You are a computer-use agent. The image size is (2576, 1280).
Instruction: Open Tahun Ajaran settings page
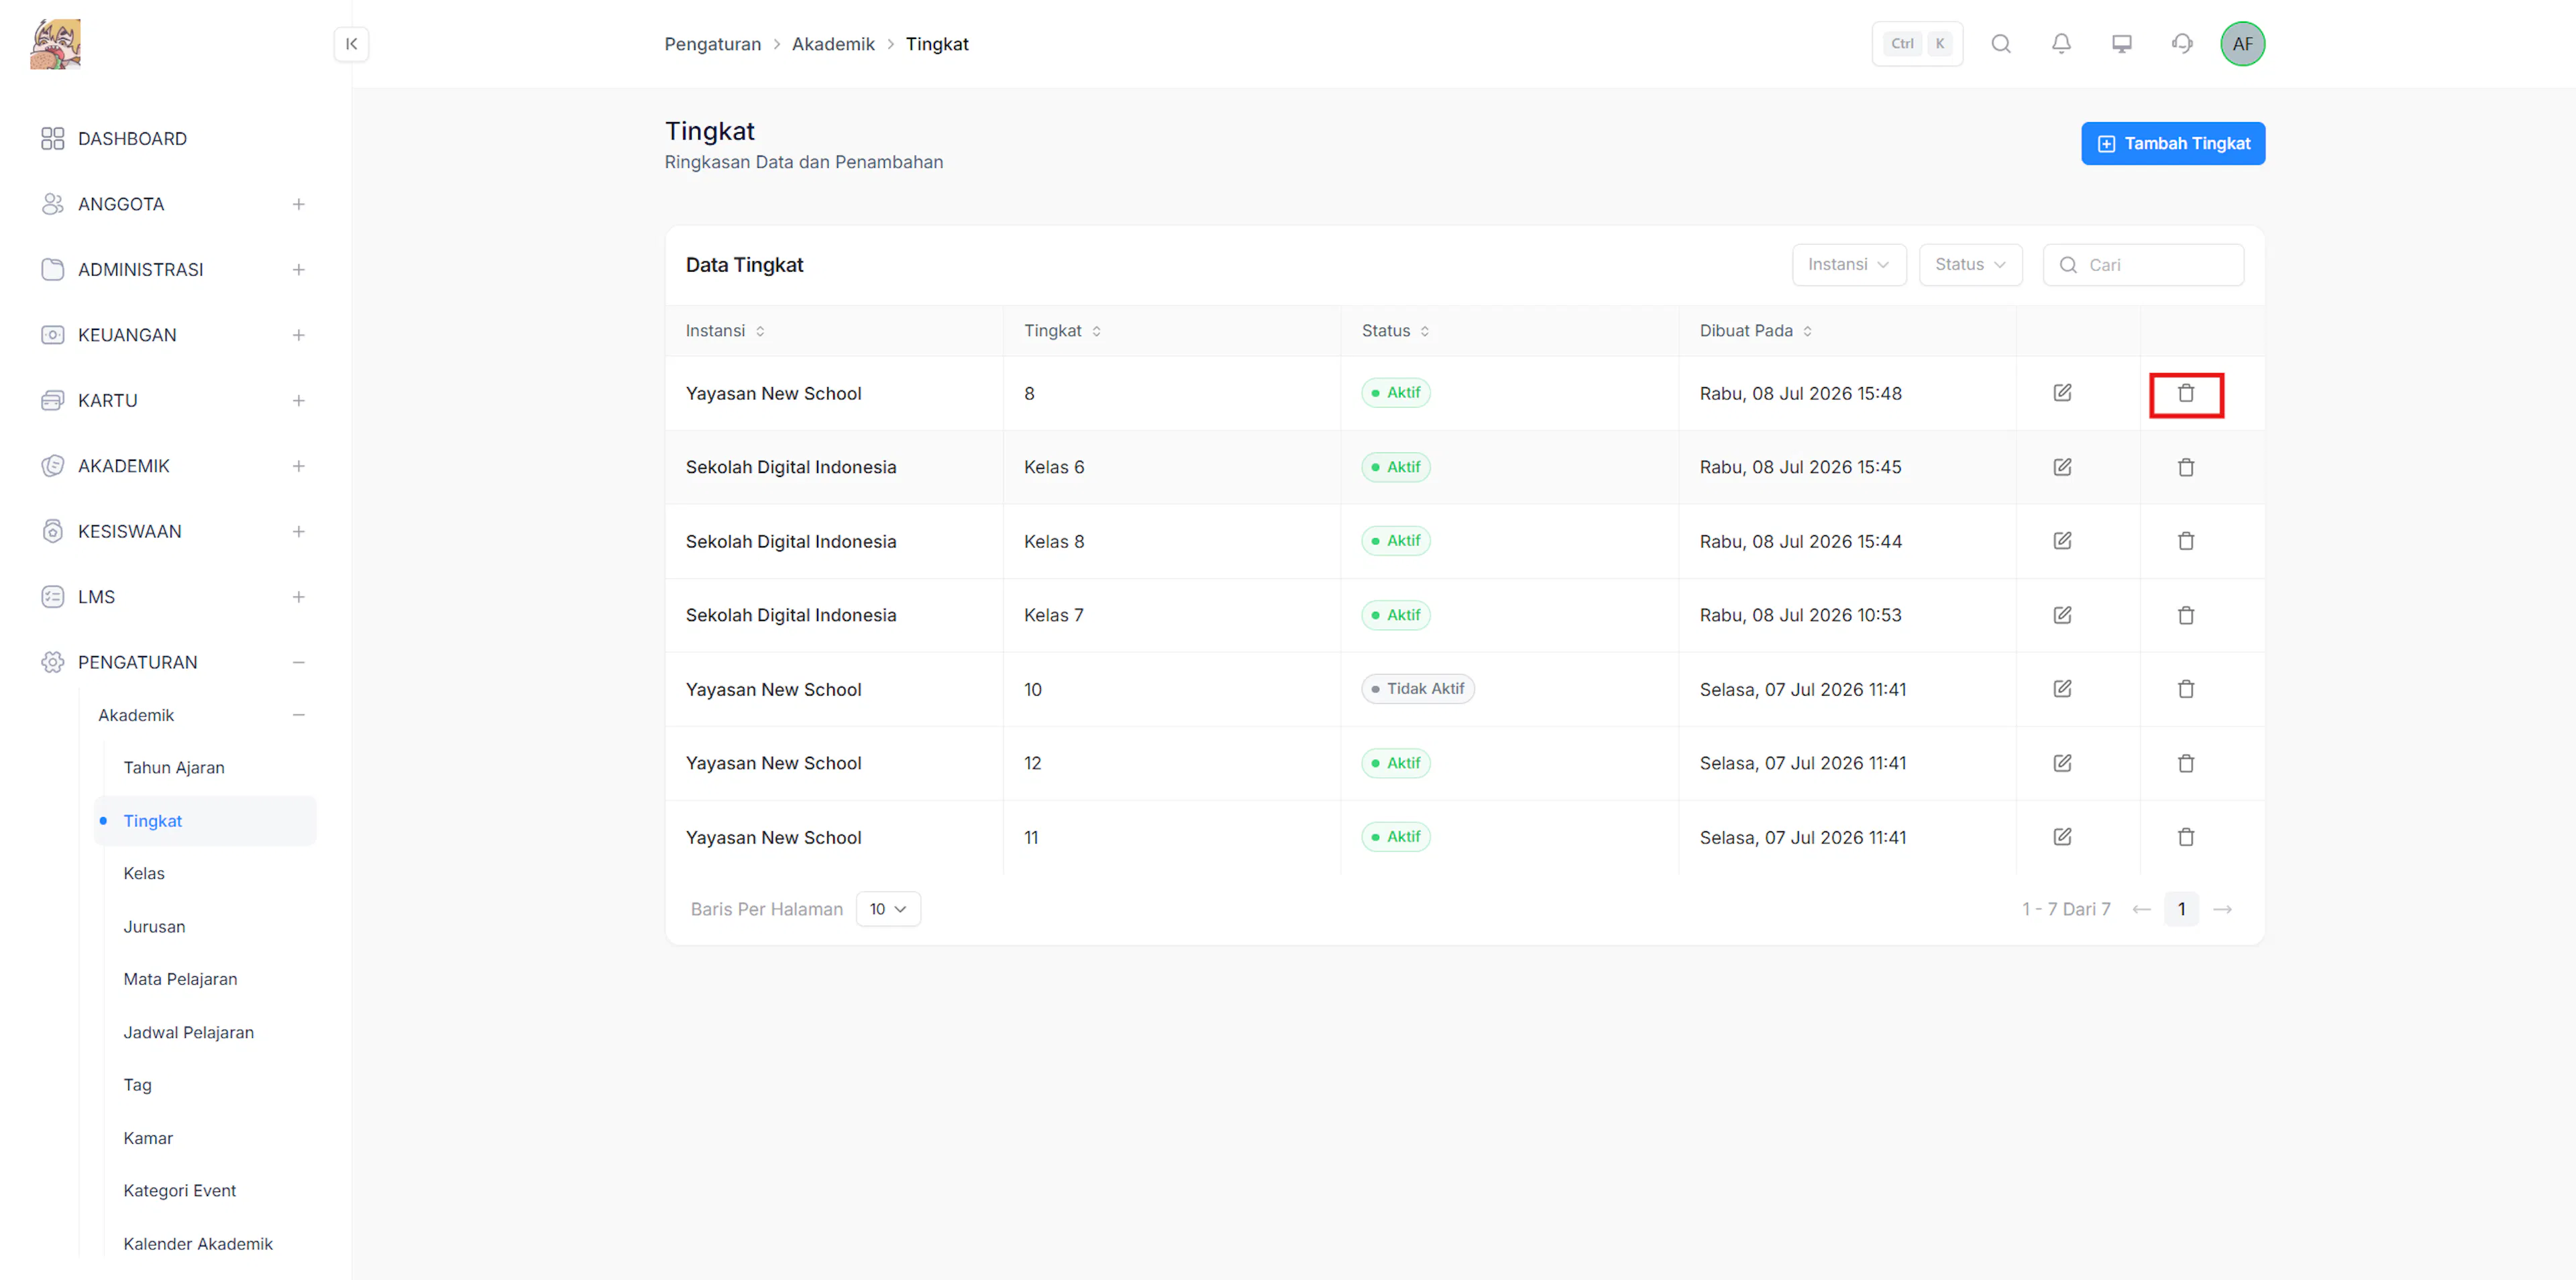coord(174,768)
